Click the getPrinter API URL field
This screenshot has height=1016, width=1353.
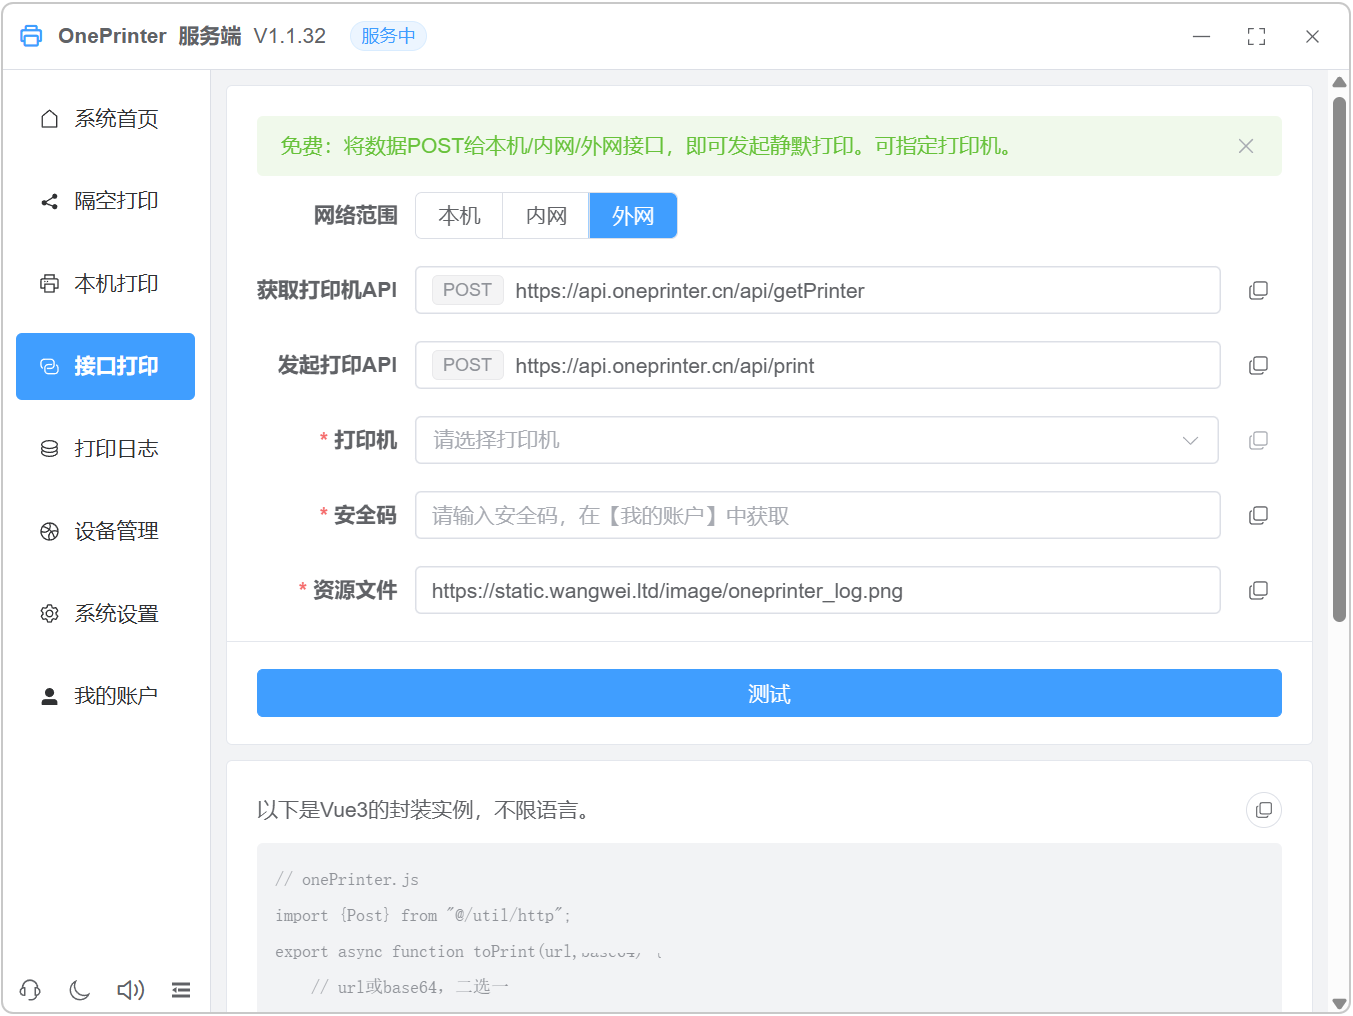click(818, 291)
